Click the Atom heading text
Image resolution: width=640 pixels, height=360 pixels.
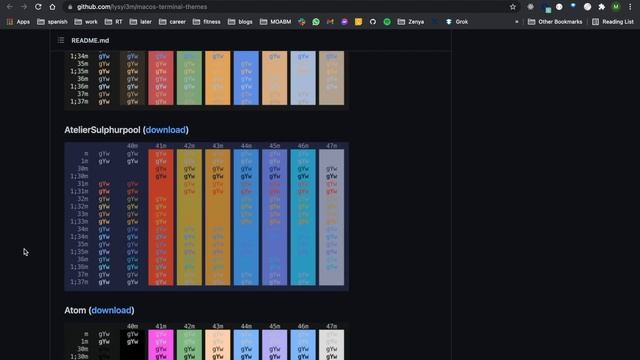point(75,310)
